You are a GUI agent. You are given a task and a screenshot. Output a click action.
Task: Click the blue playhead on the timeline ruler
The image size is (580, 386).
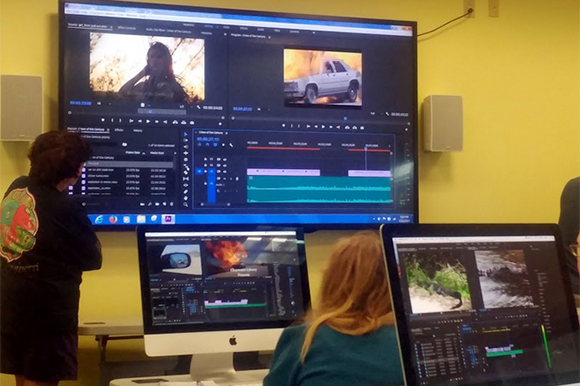point(366,148)
